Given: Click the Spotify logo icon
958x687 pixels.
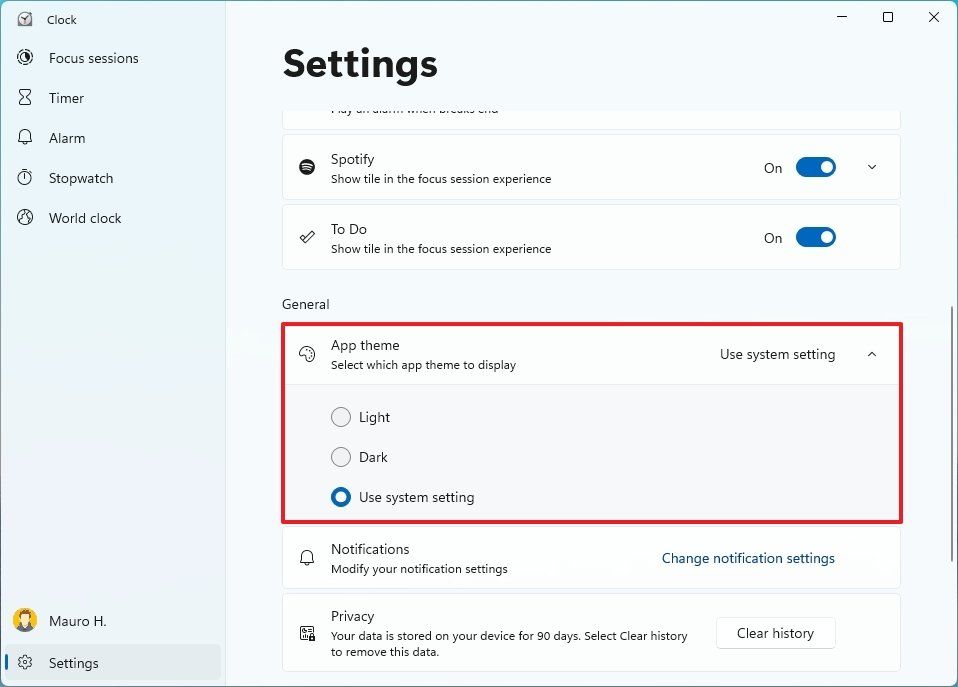Looking at the screenshot, I should point(306,167).
